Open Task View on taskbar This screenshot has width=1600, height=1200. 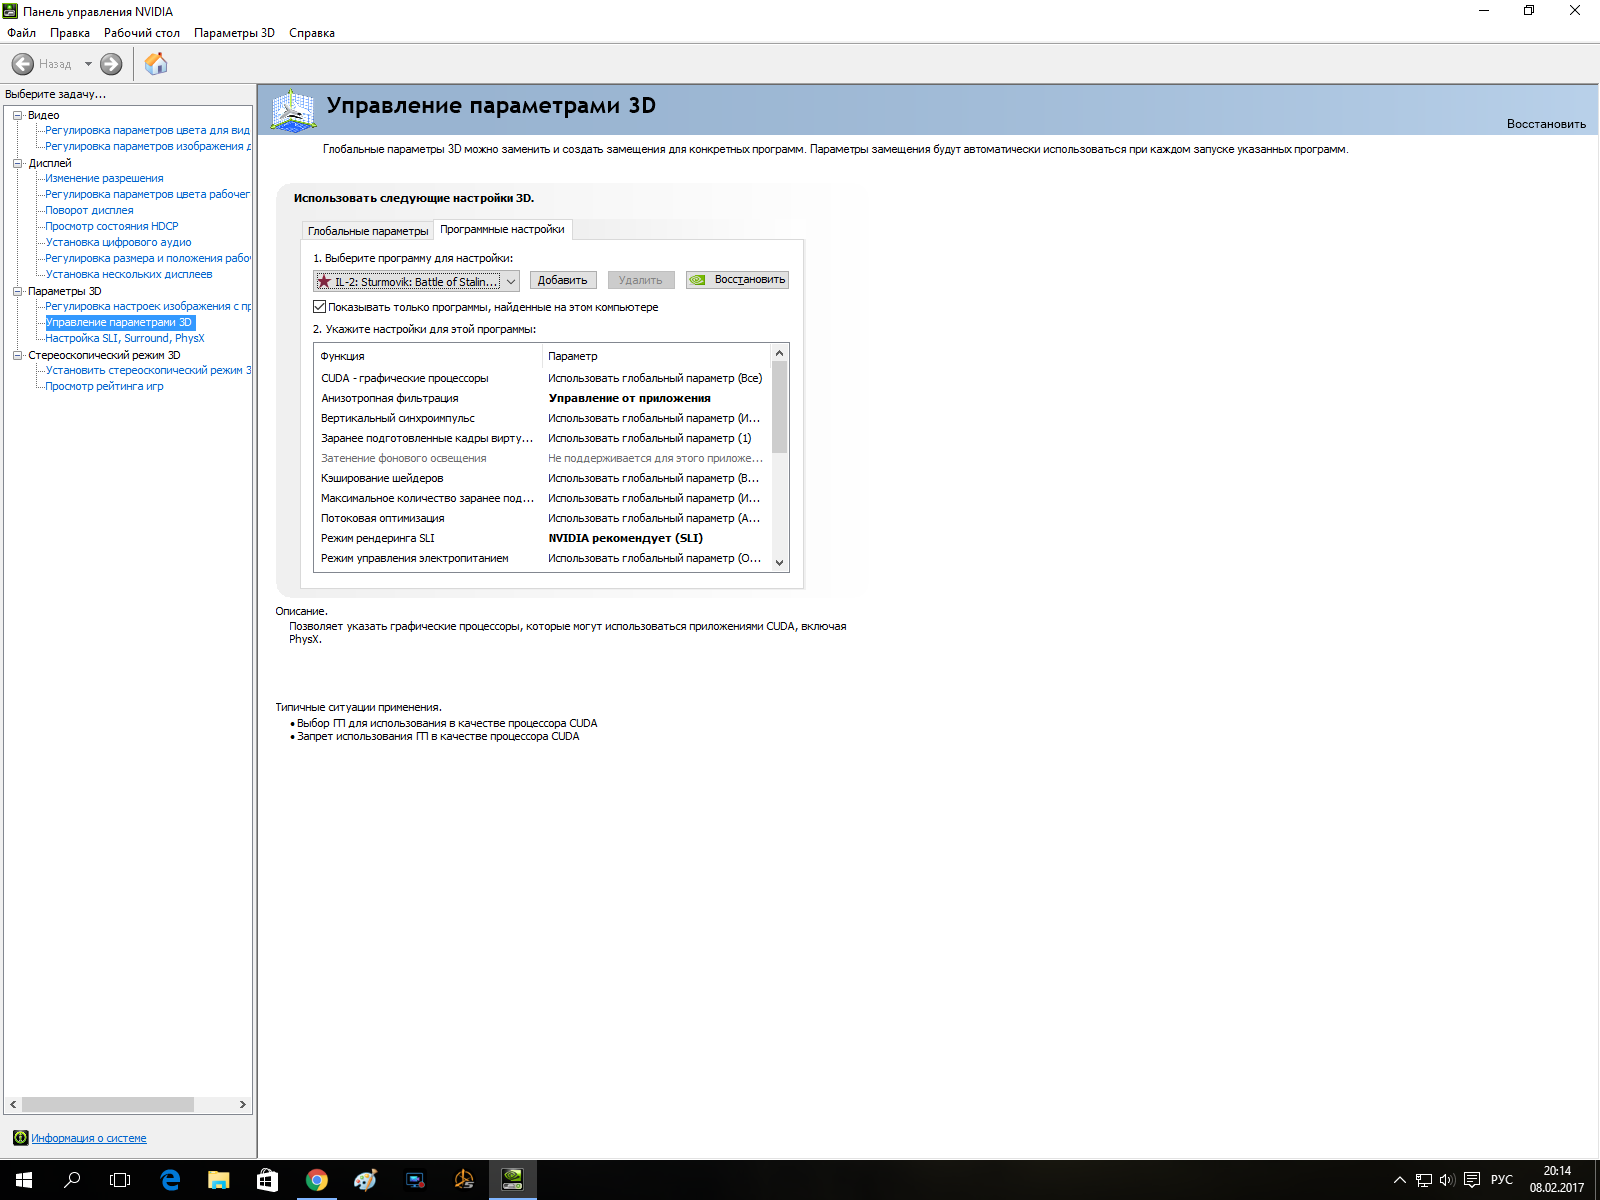120,1180
